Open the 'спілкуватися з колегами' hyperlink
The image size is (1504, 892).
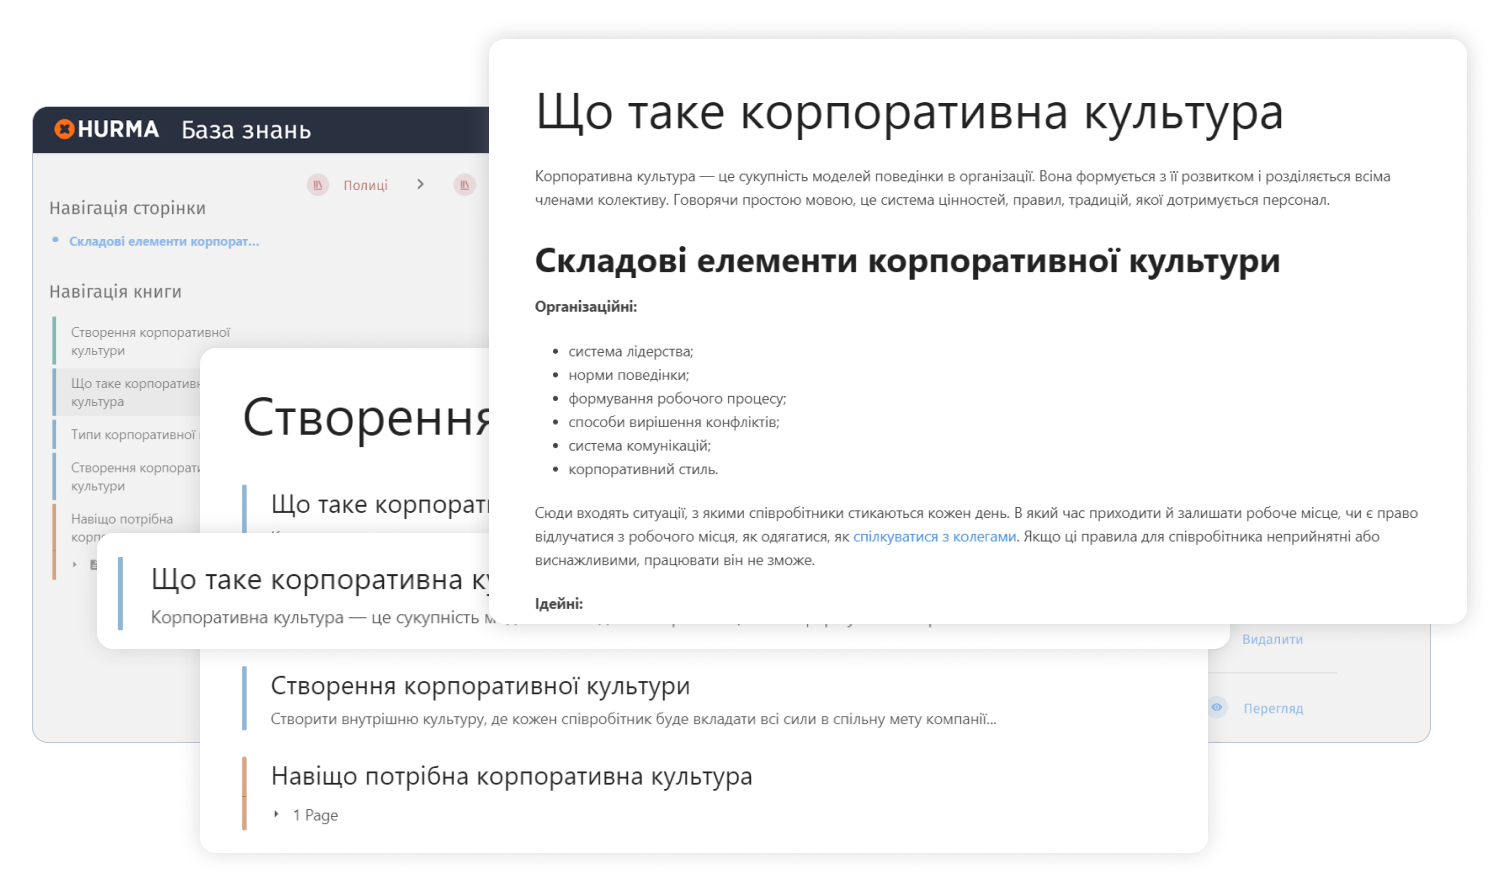[934, 536]
